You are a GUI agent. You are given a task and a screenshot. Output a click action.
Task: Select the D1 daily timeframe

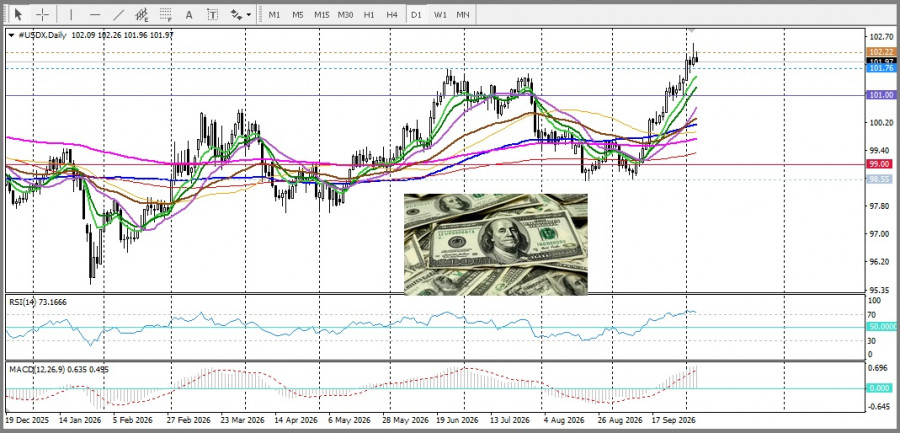[x=416, y=14]
